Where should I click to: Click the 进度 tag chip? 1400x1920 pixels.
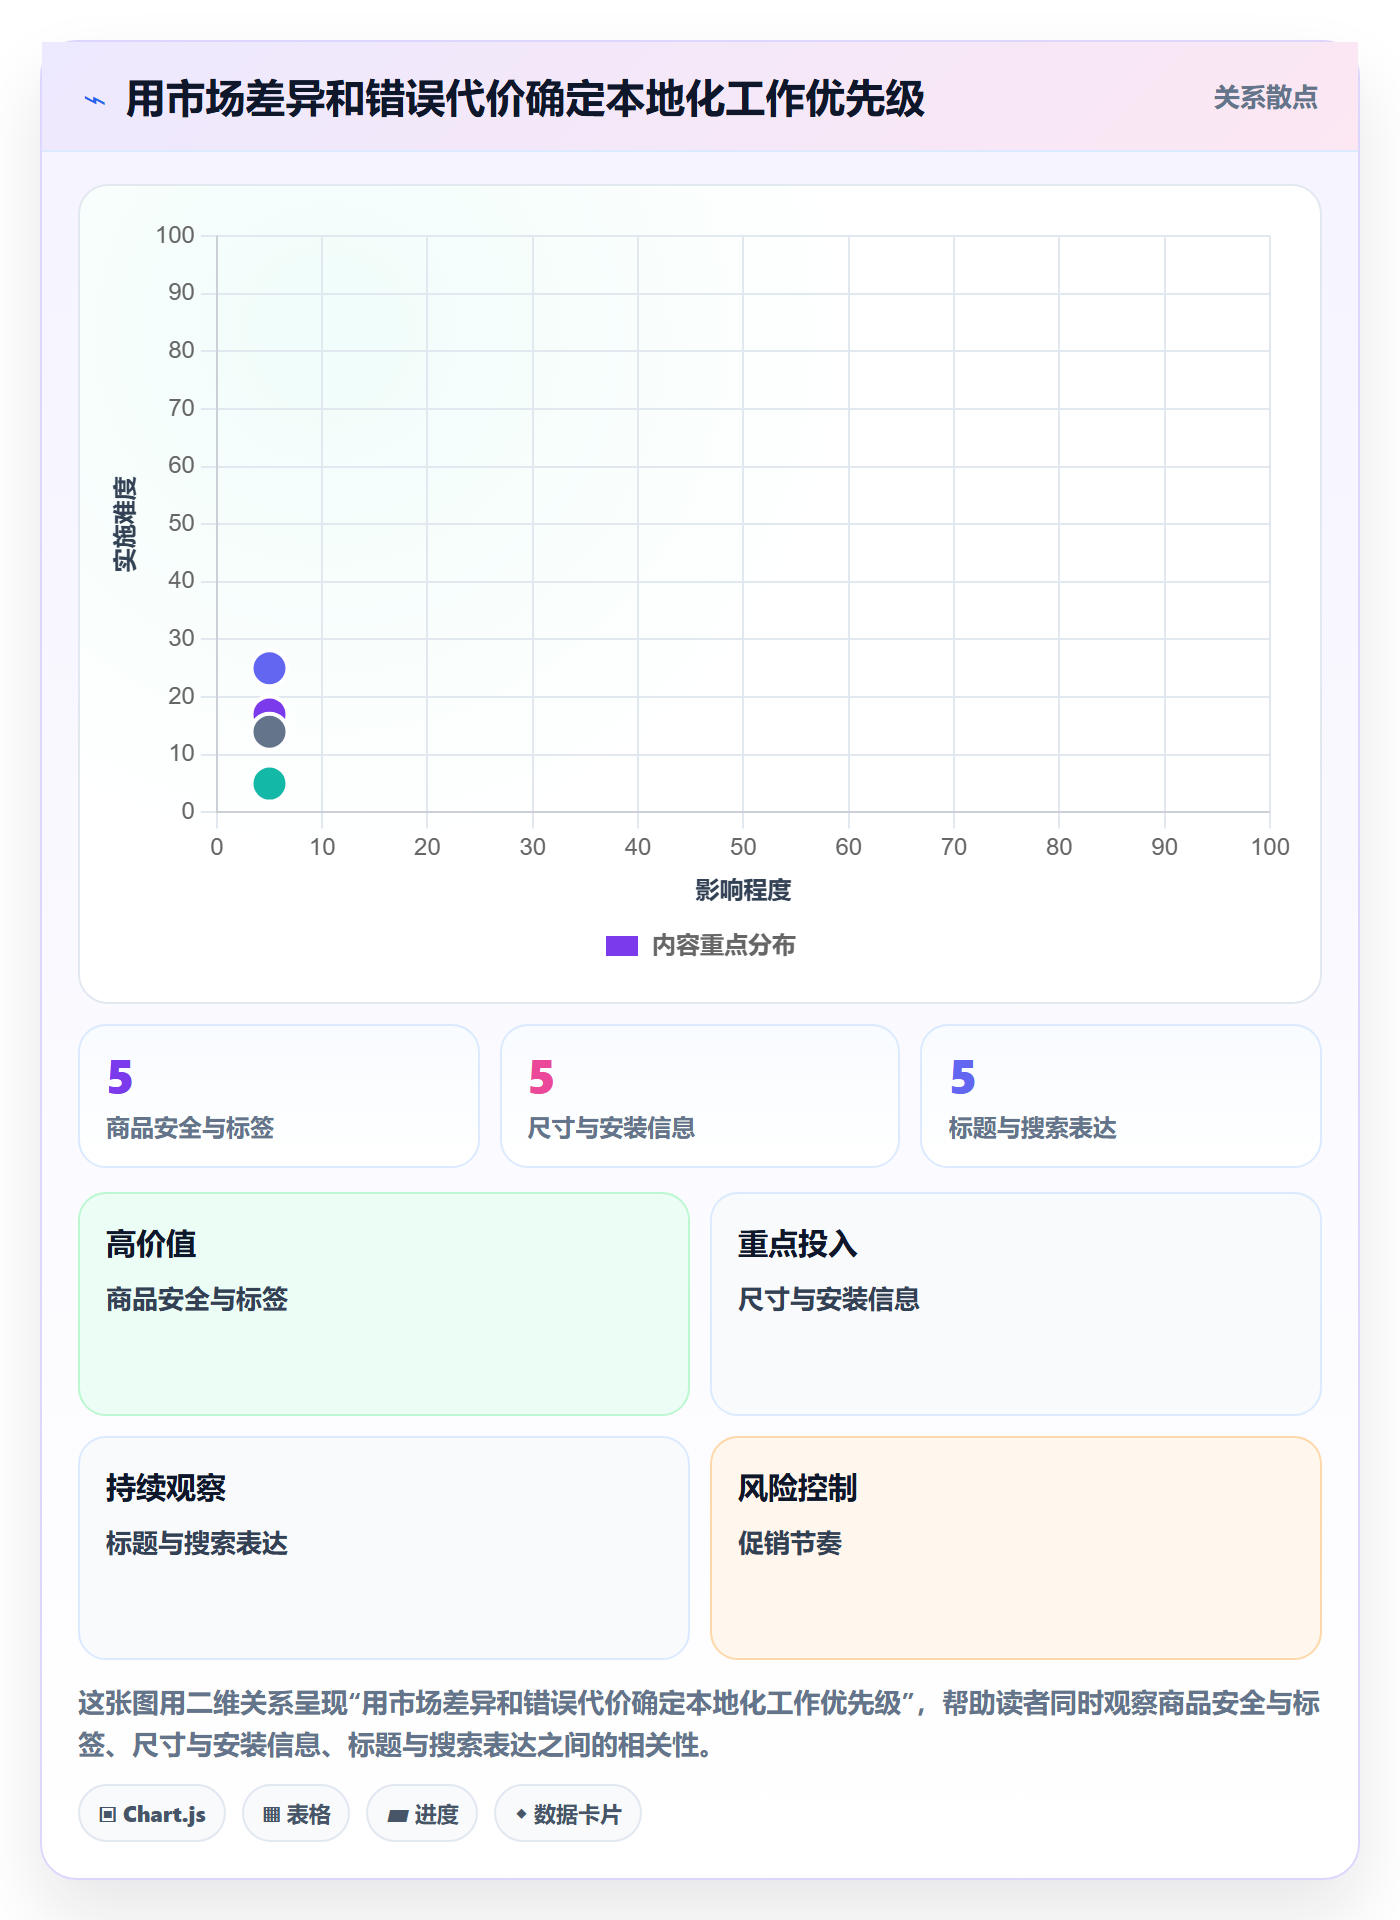click(x=422, y=1814)
